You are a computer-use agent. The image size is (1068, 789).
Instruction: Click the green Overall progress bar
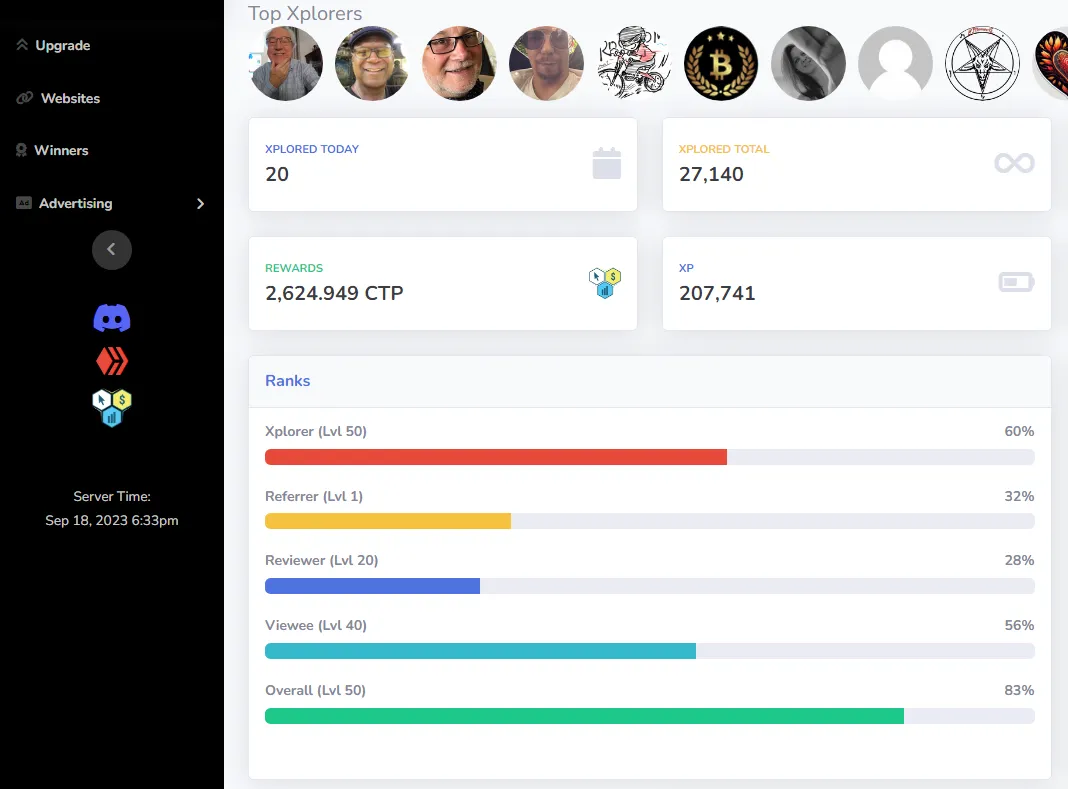tap(584, 715)
